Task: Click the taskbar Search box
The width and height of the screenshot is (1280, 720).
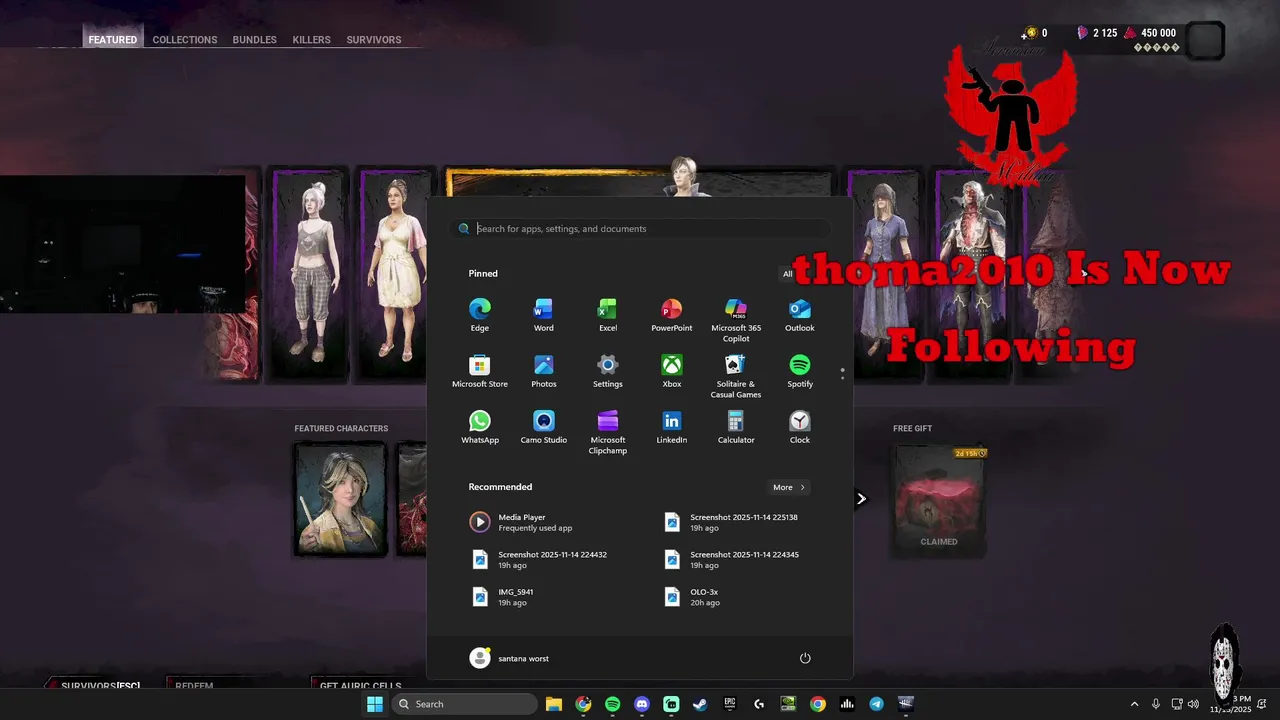Action: click(465, 704)
